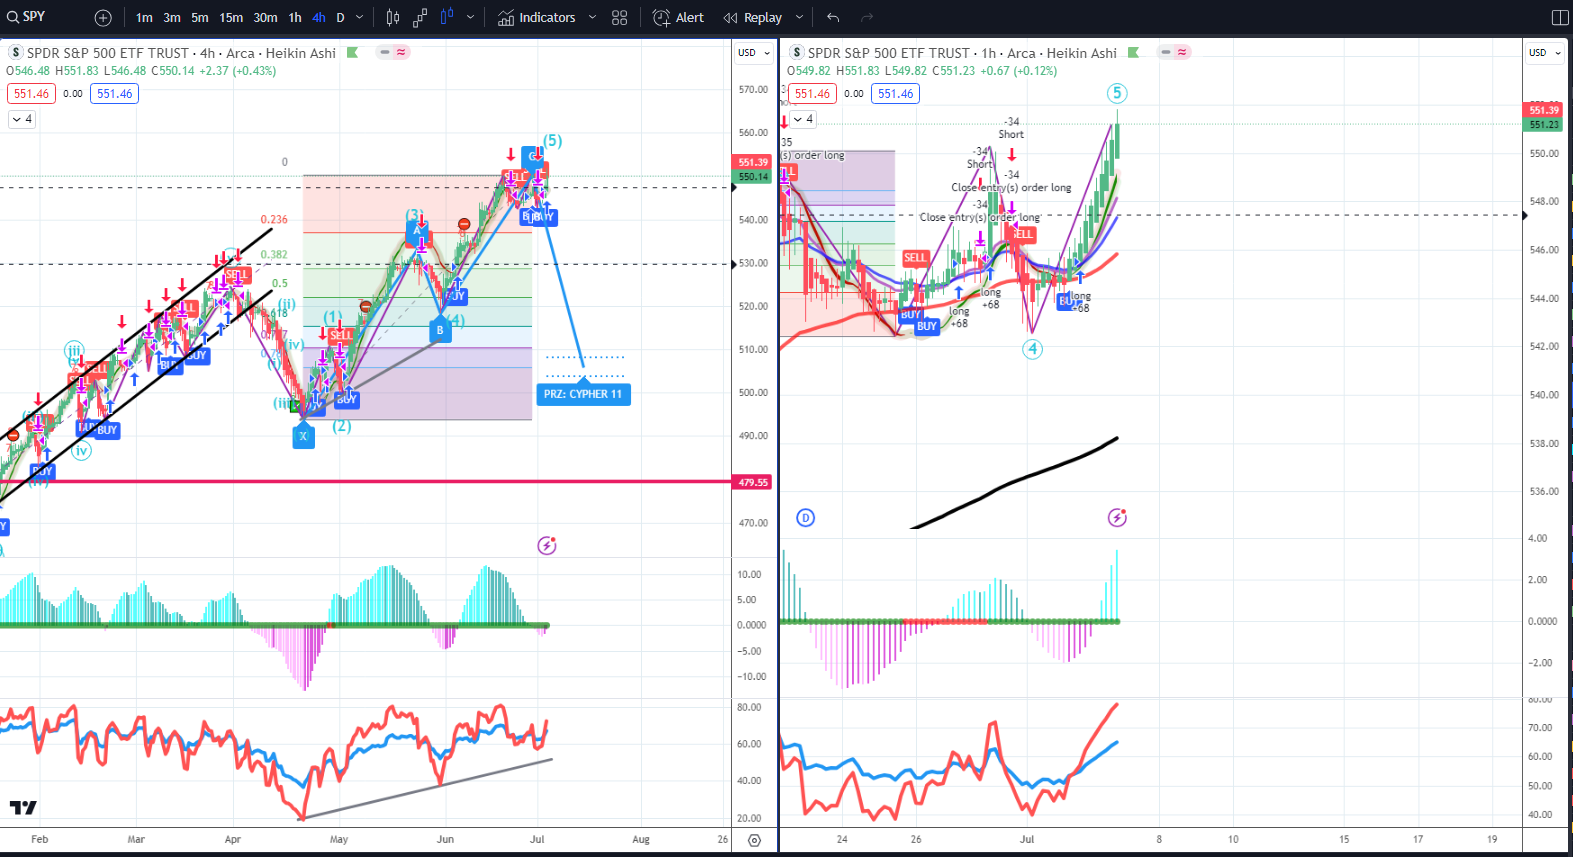Select the 30m timeframe

coord(265,18)
